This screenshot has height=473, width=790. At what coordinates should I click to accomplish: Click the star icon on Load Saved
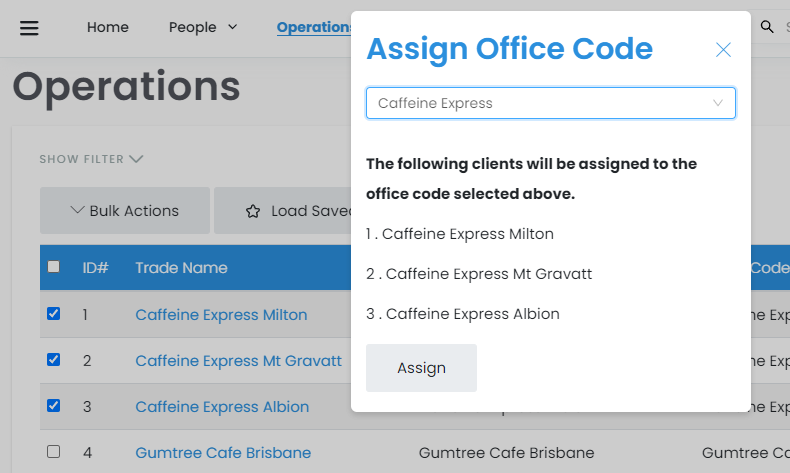253,211
